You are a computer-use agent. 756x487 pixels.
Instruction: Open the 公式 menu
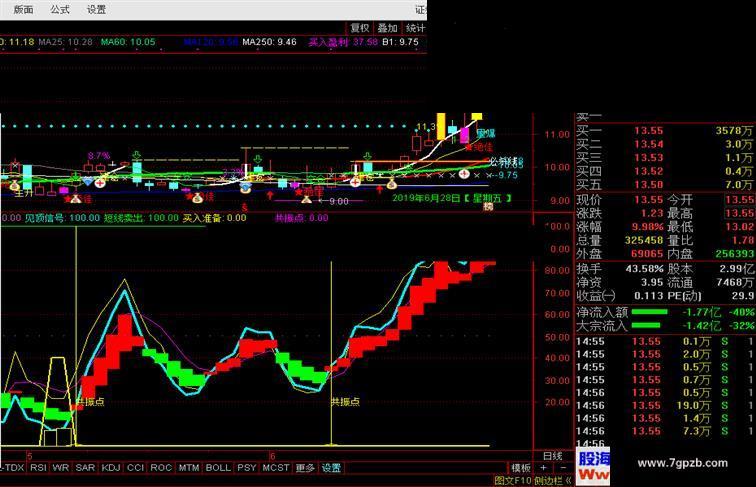(60, 9)
